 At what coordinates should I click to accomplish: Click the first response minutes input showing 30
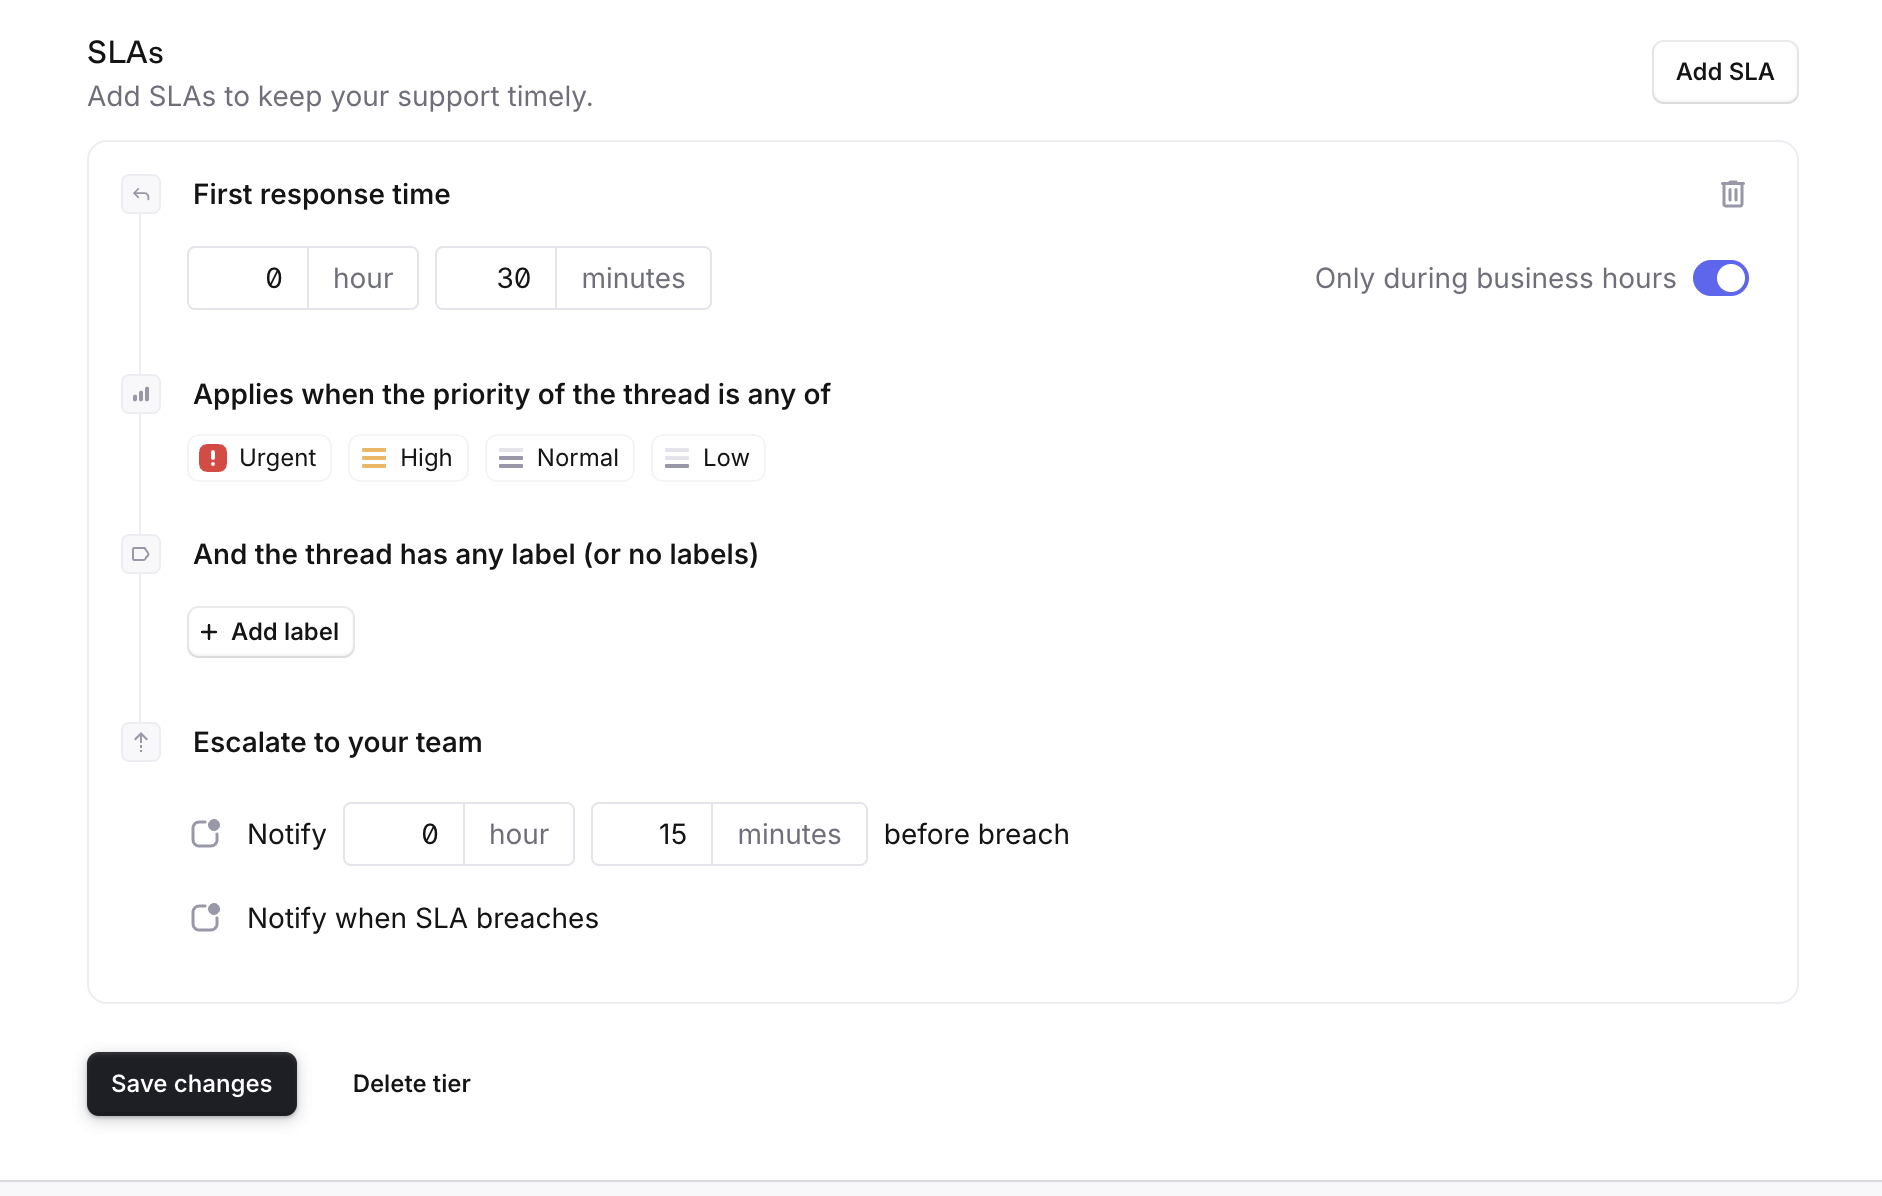pyautogui.click(x=497, y=278)
